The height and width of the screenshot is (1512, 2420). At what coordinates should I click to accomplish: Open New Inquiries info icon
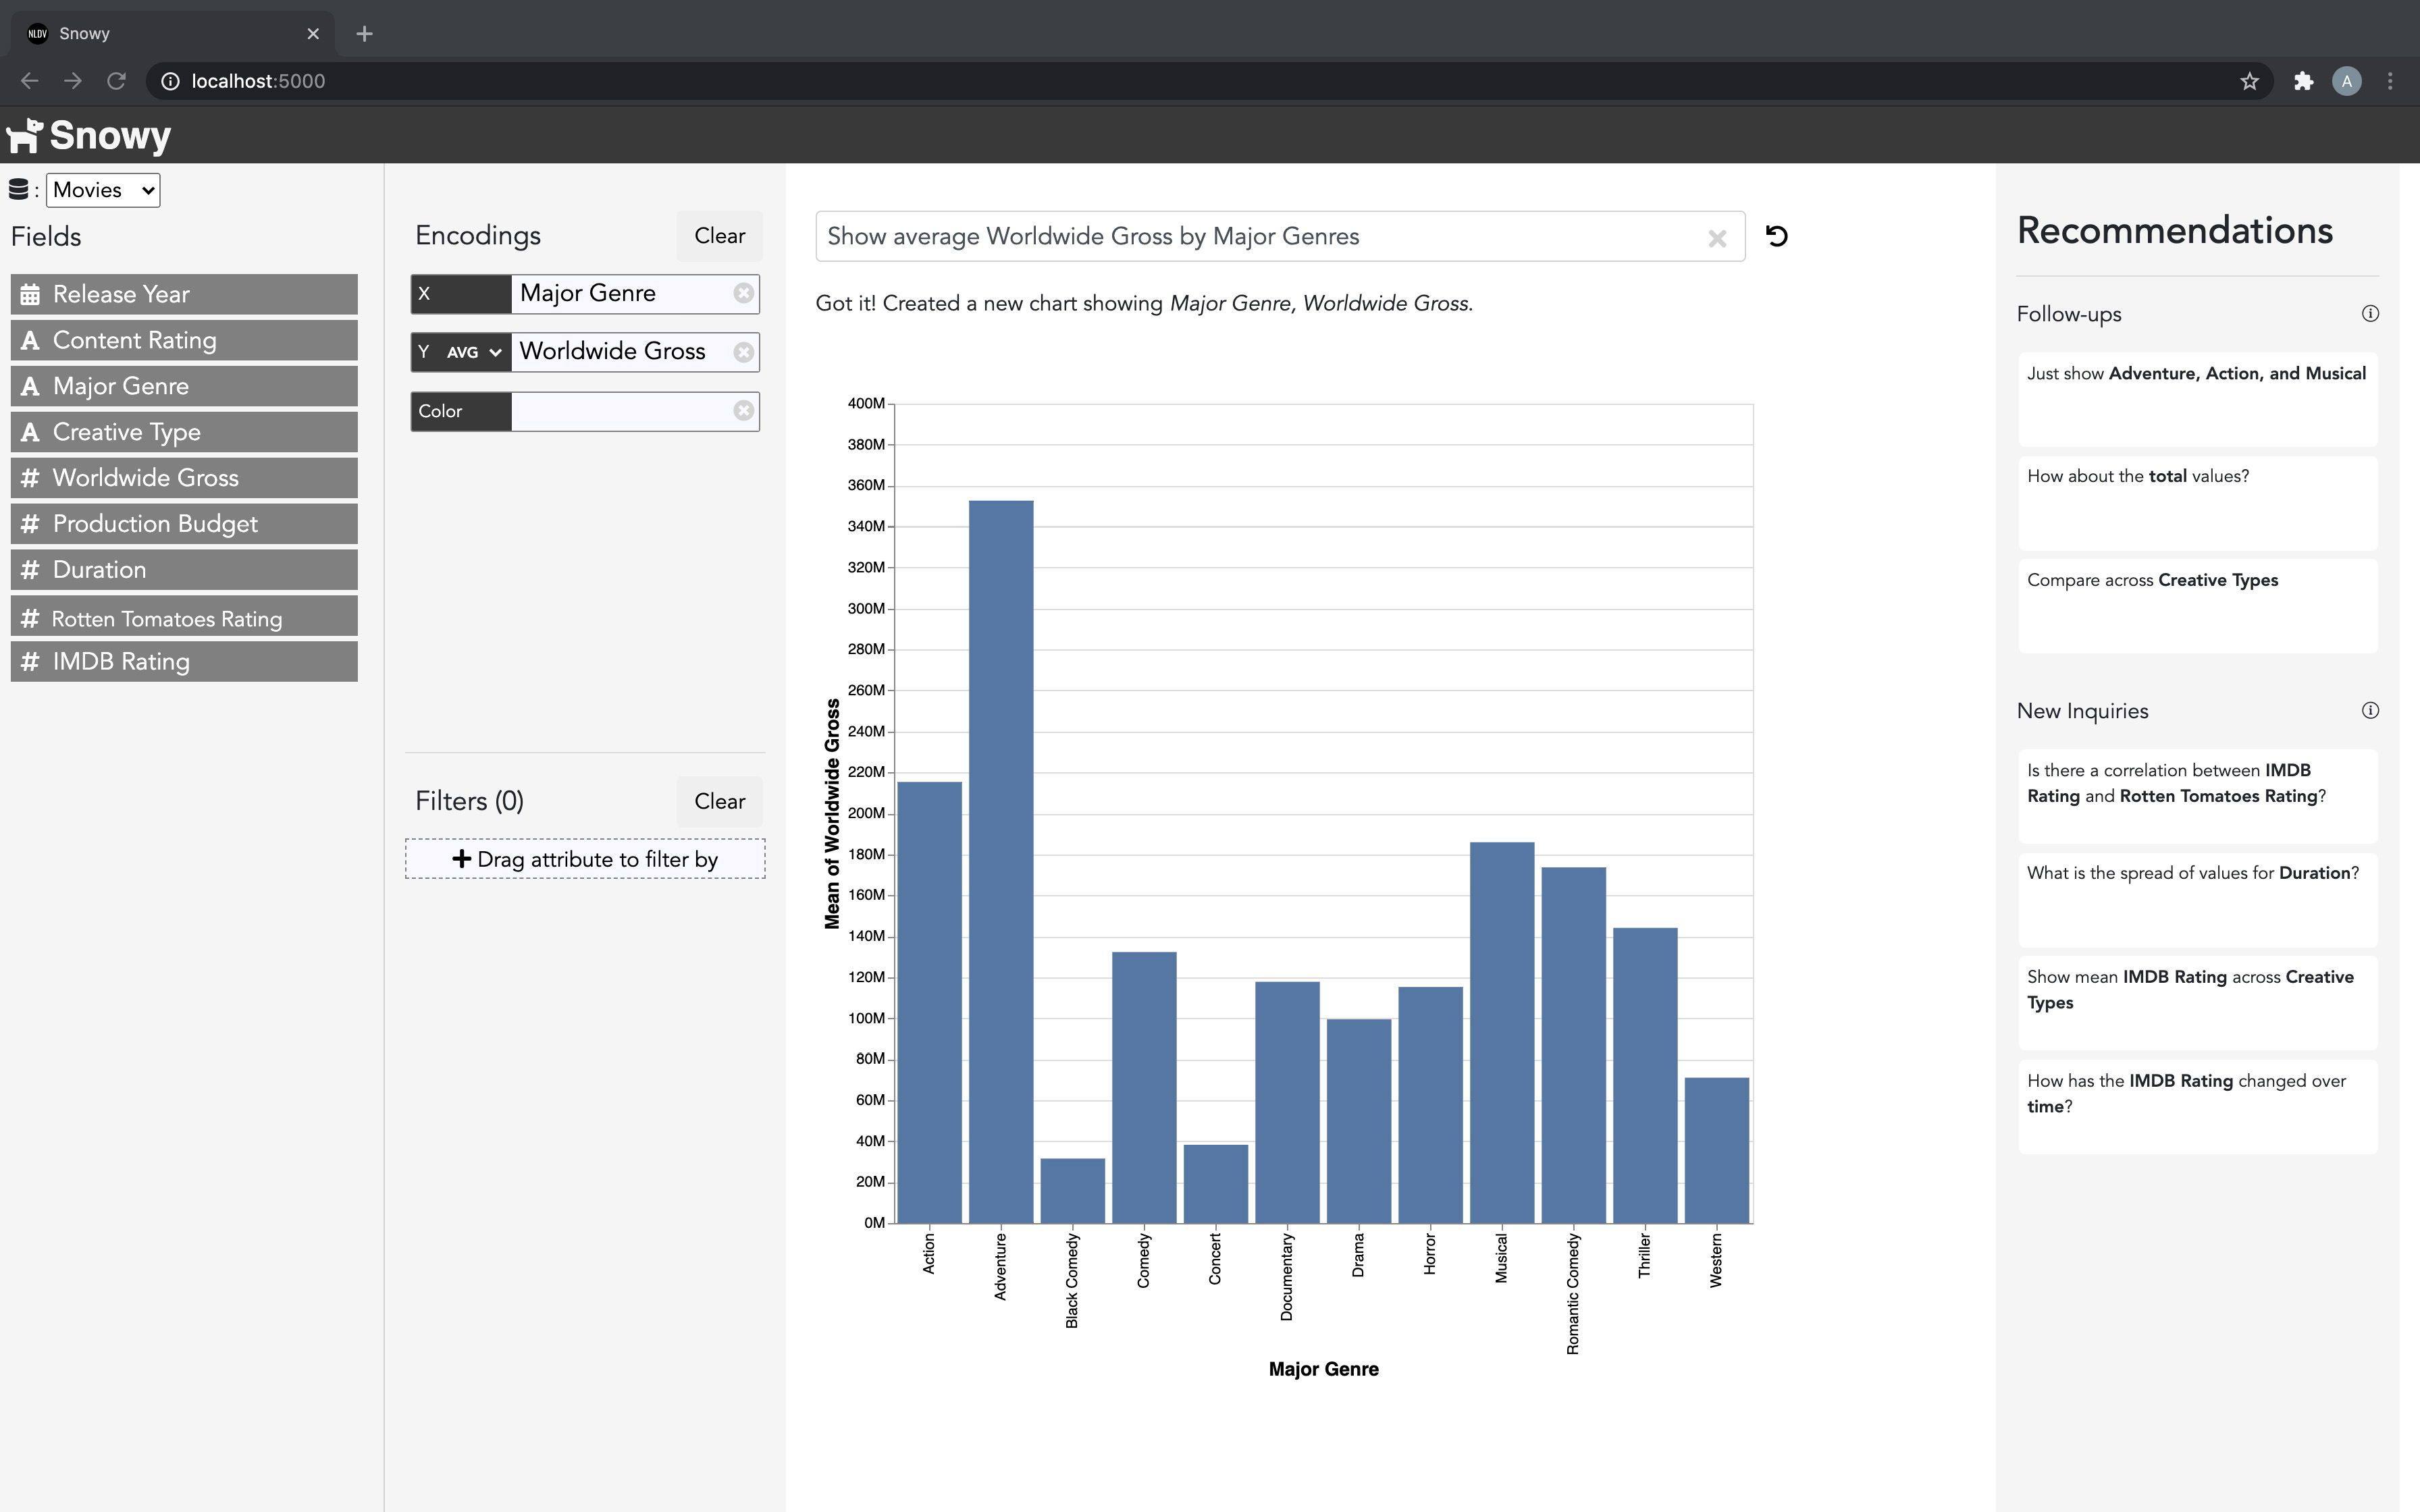[2370, 711]
